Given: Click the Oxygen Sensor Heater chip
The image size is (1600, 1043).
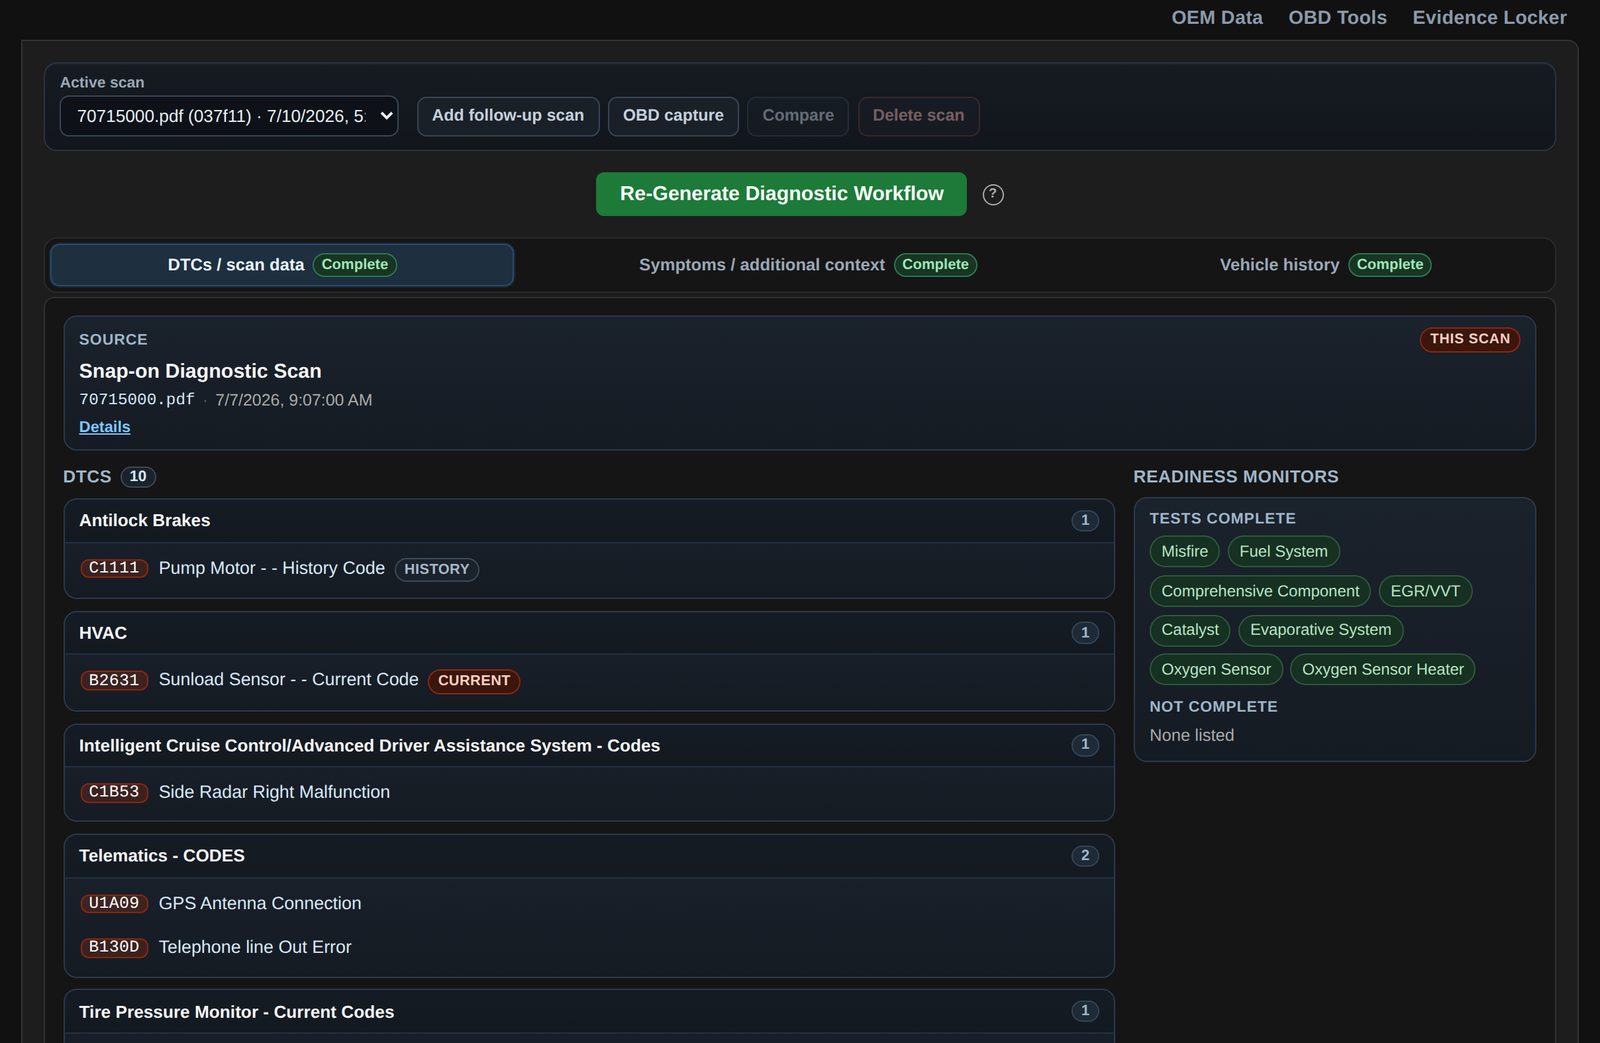Looking at the screenshot, I should coord(1382,670).
